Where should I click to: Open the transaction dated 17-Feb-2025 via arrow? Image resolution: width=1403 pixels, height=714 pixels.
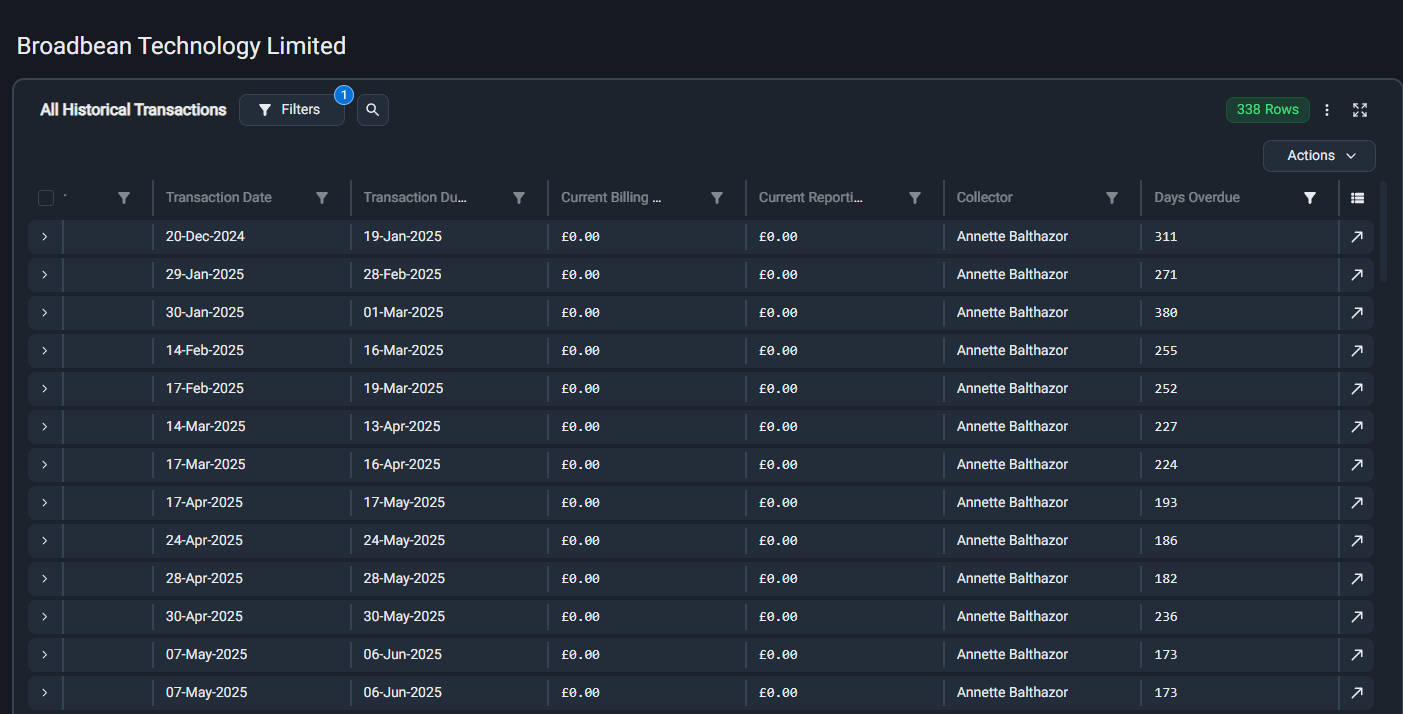[x=1357, y=389]
